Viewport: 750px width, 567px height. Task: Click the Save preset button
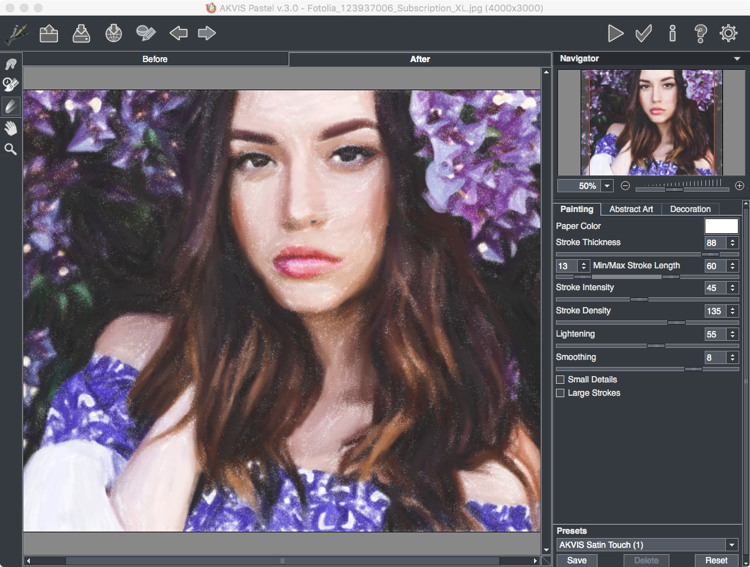(576, 560)
